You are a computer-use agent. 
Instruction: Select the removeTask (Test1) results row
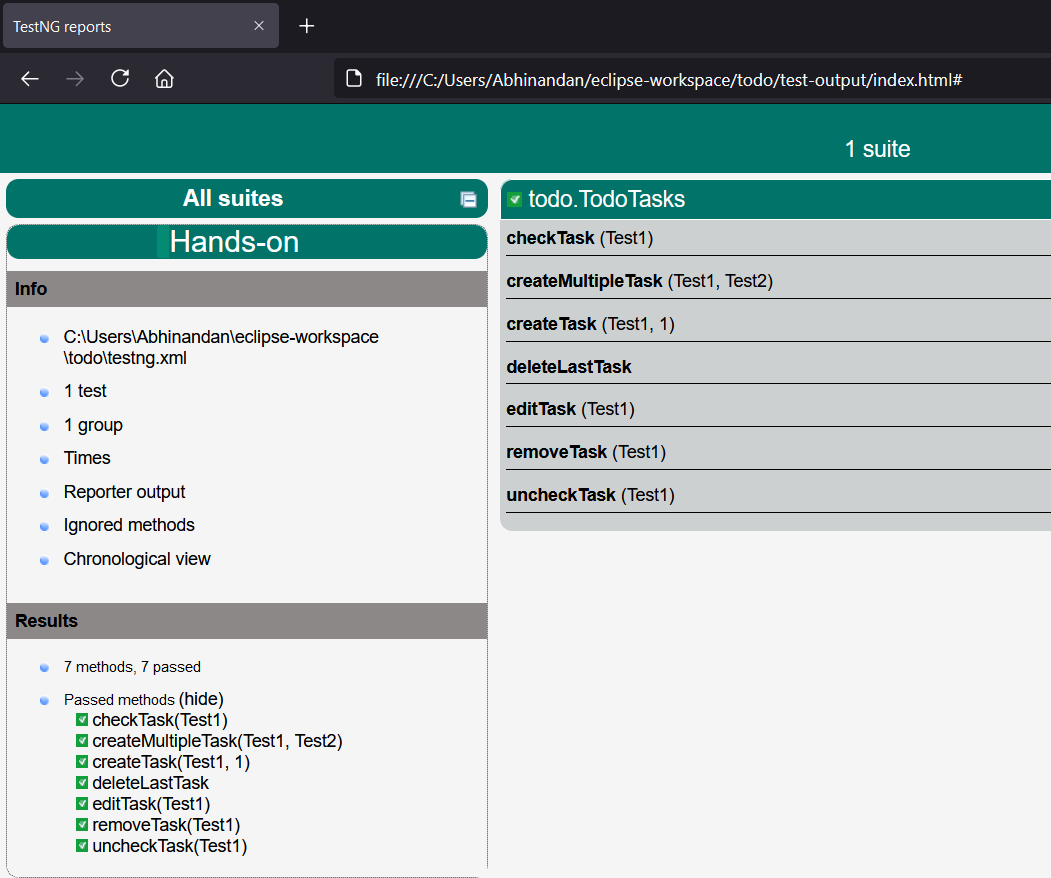pyautogui.click(x=778, y=452)
